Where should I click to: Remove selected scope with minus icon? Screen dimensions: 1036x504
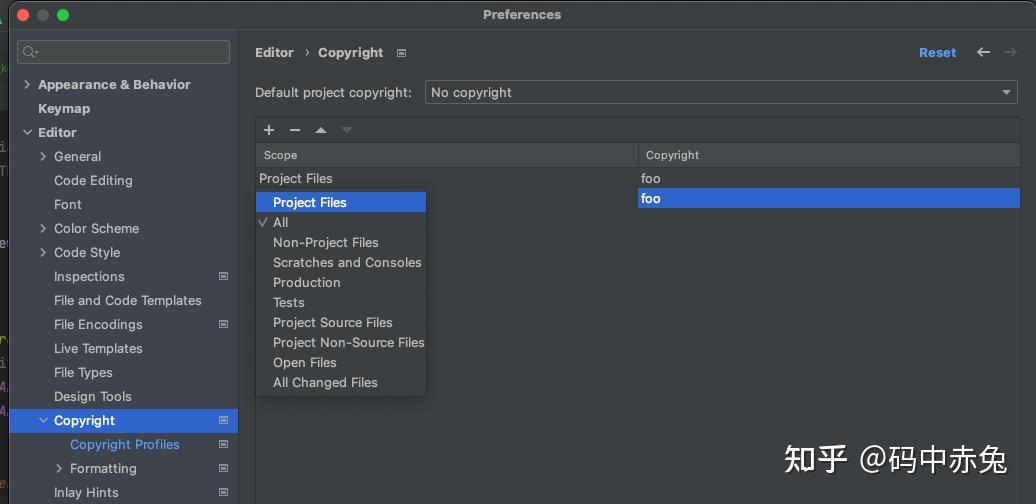pos(295,130)
